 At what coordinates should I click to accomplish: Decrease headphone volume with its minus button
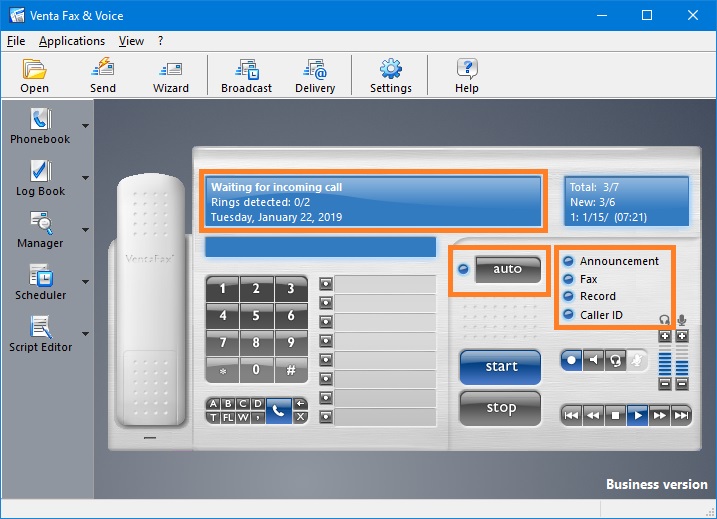click(665, 384)
